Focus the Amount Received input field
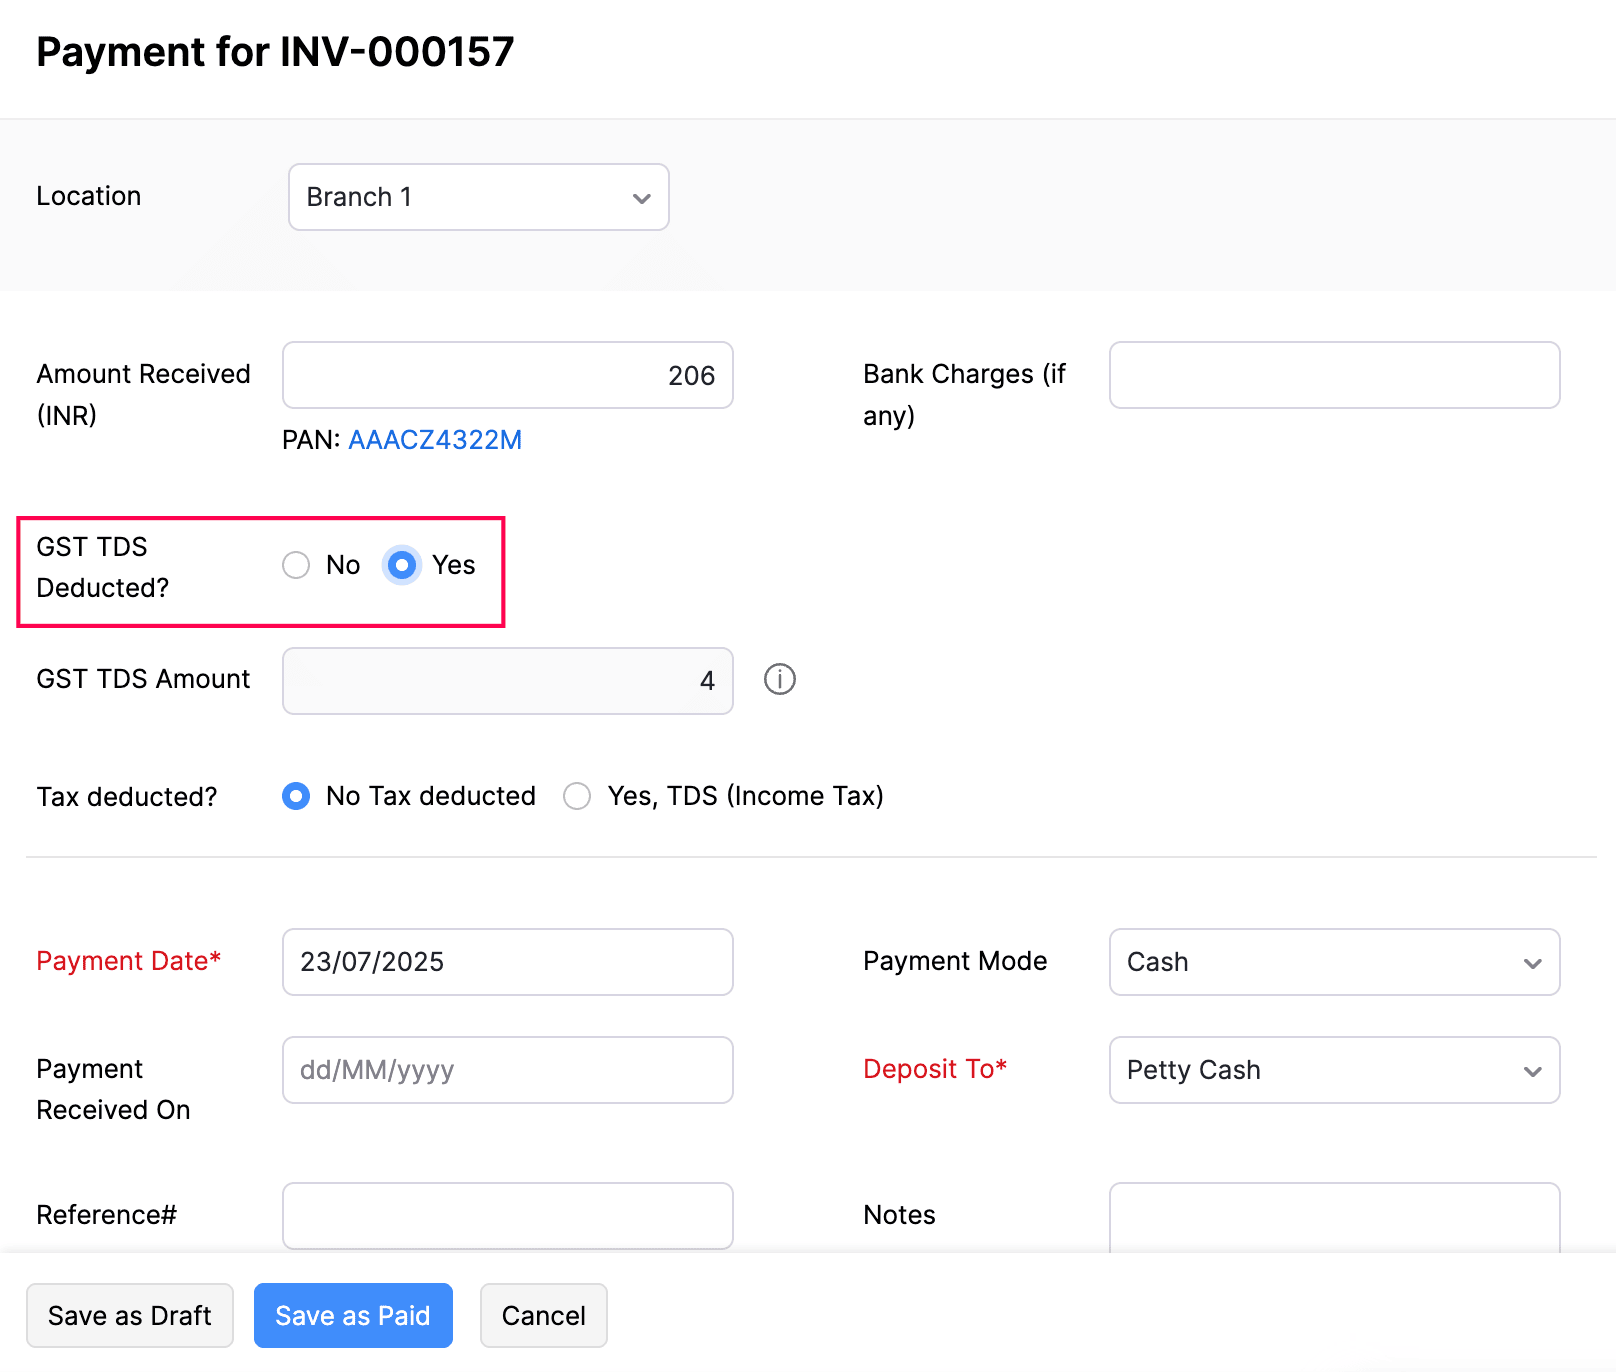 507,375
